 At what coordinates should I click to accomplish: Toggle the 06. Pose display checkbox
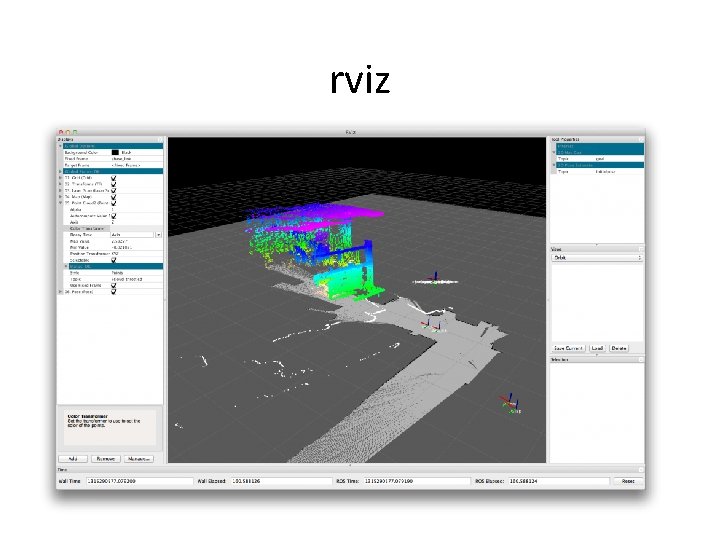pyautogui.click(x=113, y=292)
